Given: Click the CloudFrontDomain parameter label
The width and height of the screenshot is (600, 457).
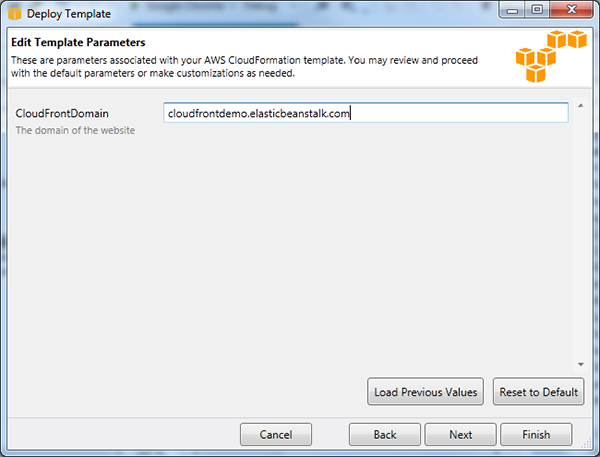Looking at the screenshot, I should pyautogui.click(x=62, y=113).
